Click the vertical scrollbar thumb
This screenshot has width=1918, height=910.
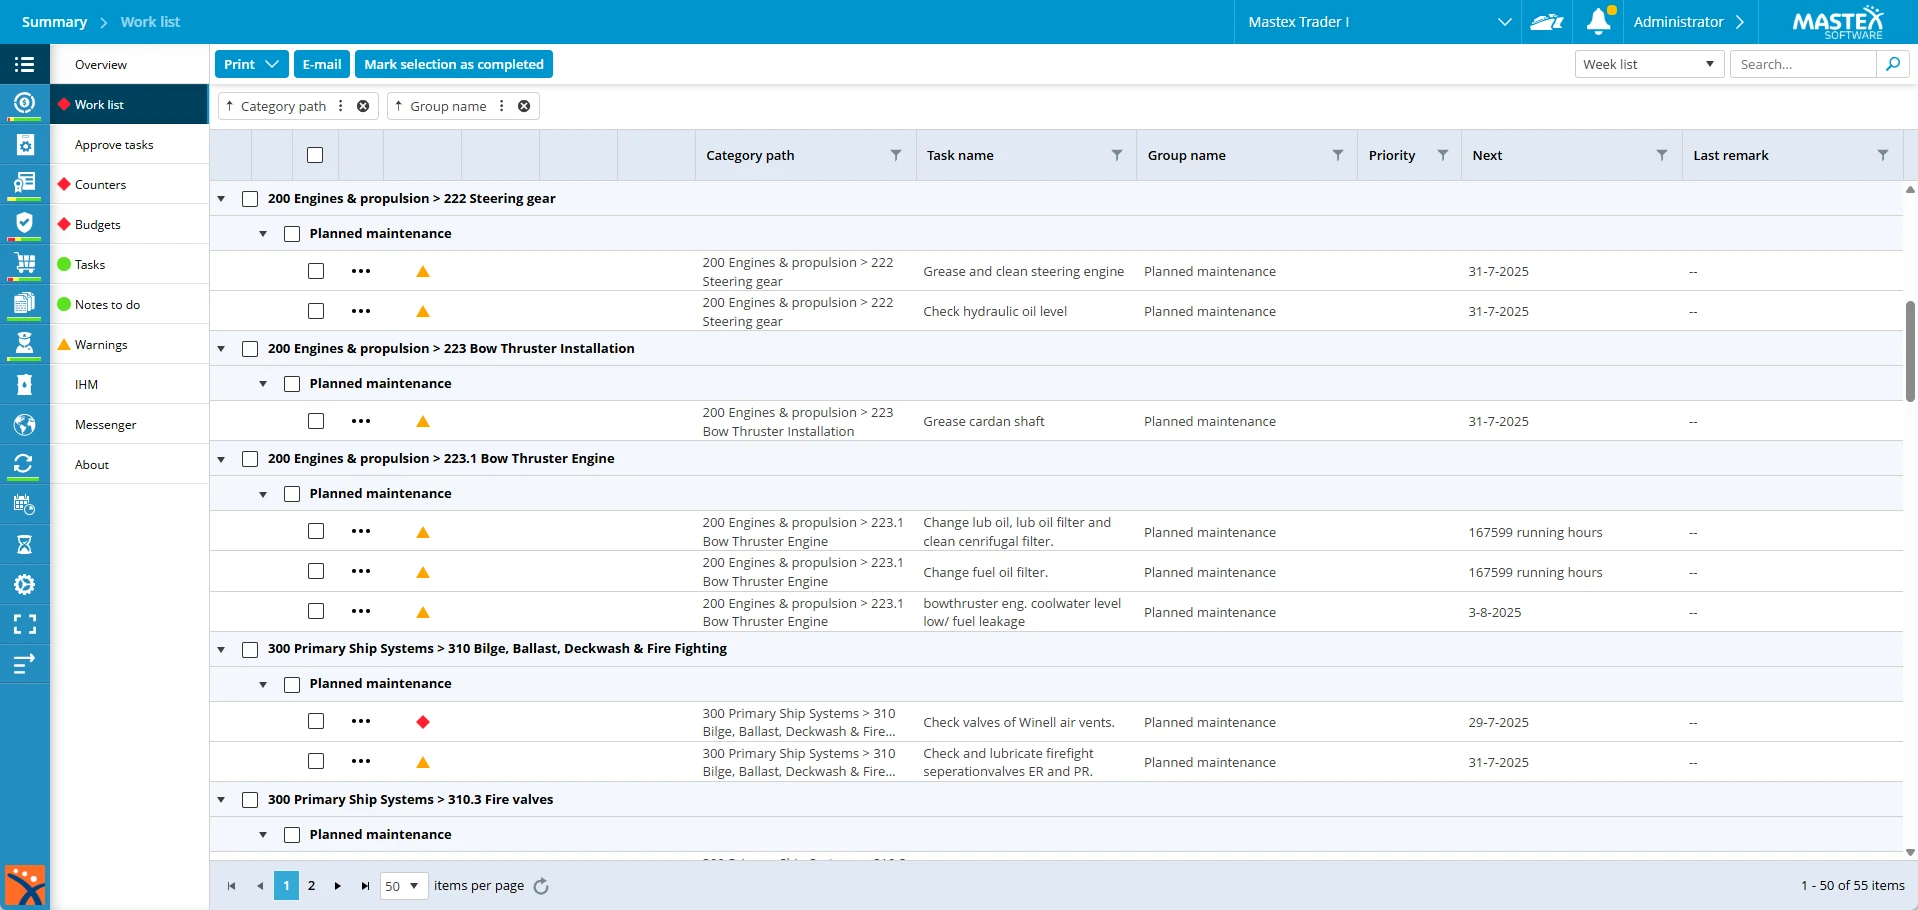pos(1910,350)
